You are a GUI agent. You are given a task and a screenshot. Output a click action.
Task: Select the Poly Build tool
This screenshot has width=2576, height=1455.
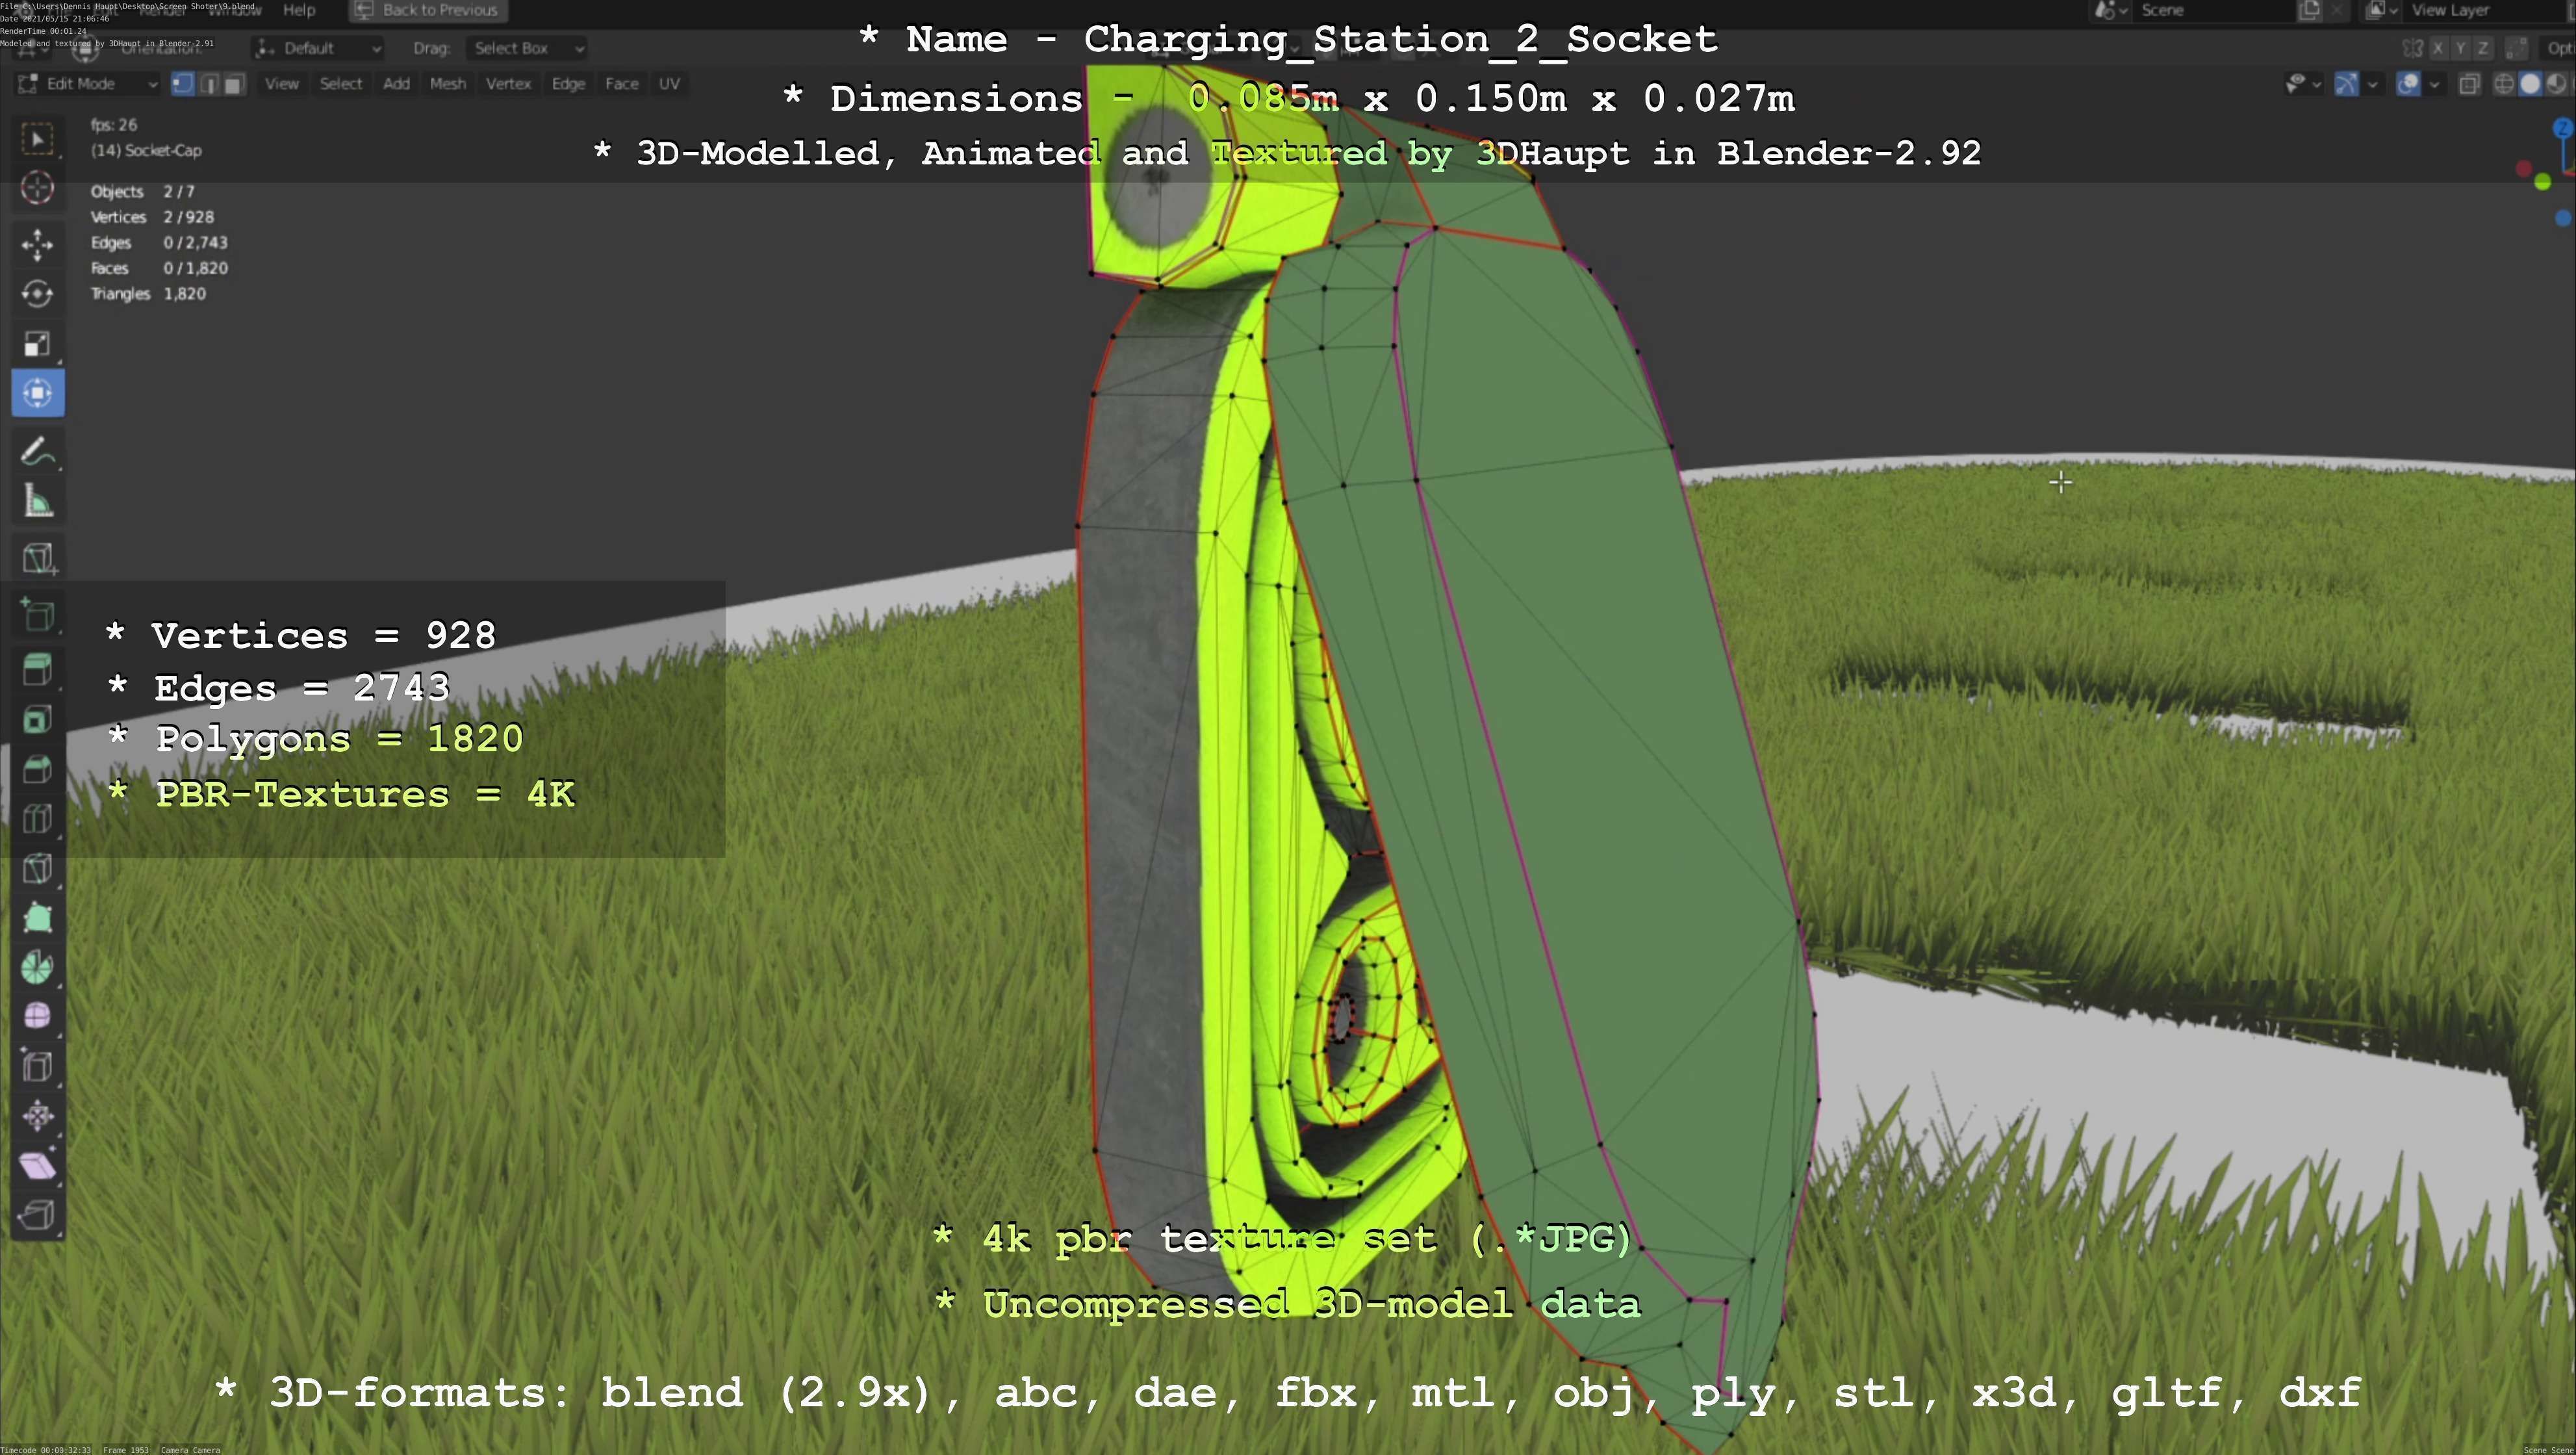[x=37, y=918]
